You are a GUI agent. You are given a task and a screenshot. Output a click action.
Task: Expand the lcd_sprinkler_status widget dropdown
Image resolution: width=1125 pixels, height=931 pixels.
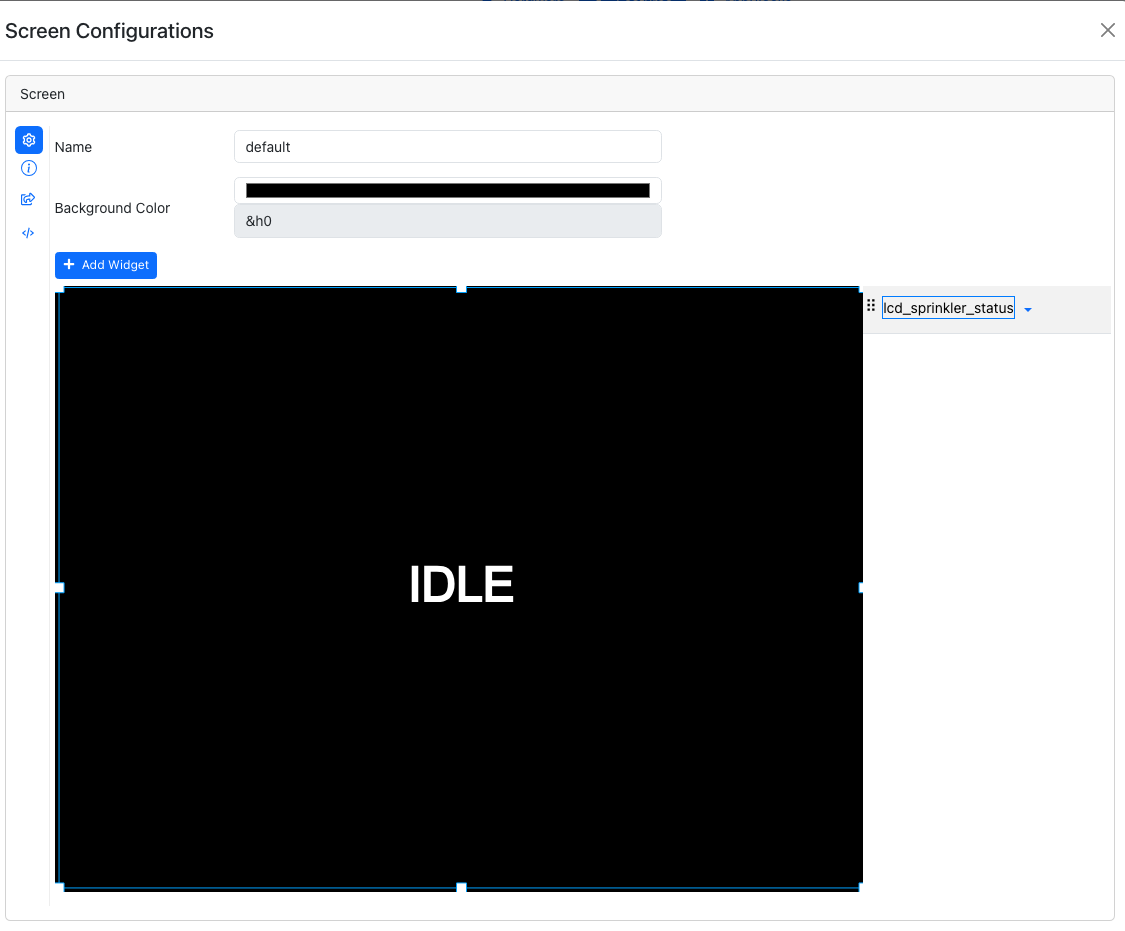[1027, 309]
